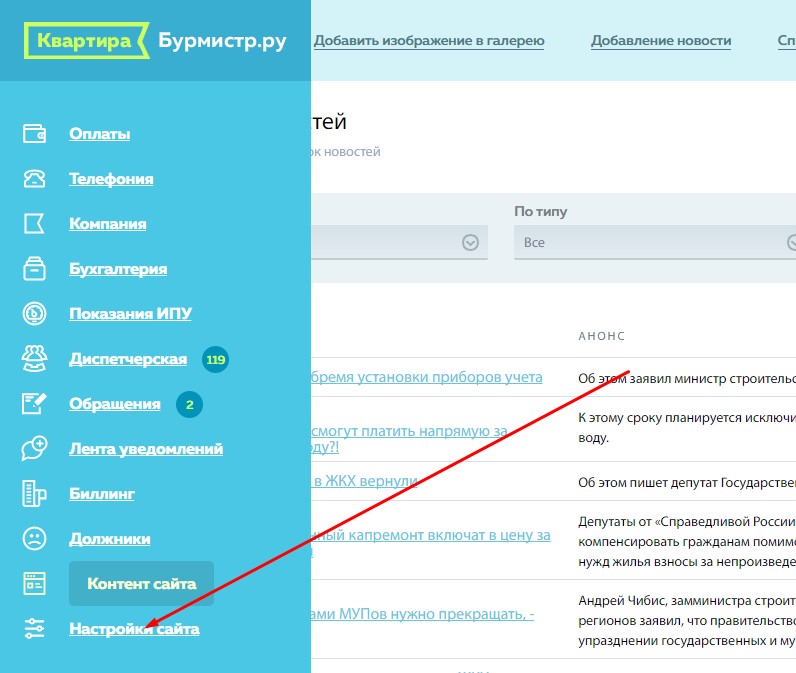Click the archive box icon beside Бухгалтерия

[34, 268]
